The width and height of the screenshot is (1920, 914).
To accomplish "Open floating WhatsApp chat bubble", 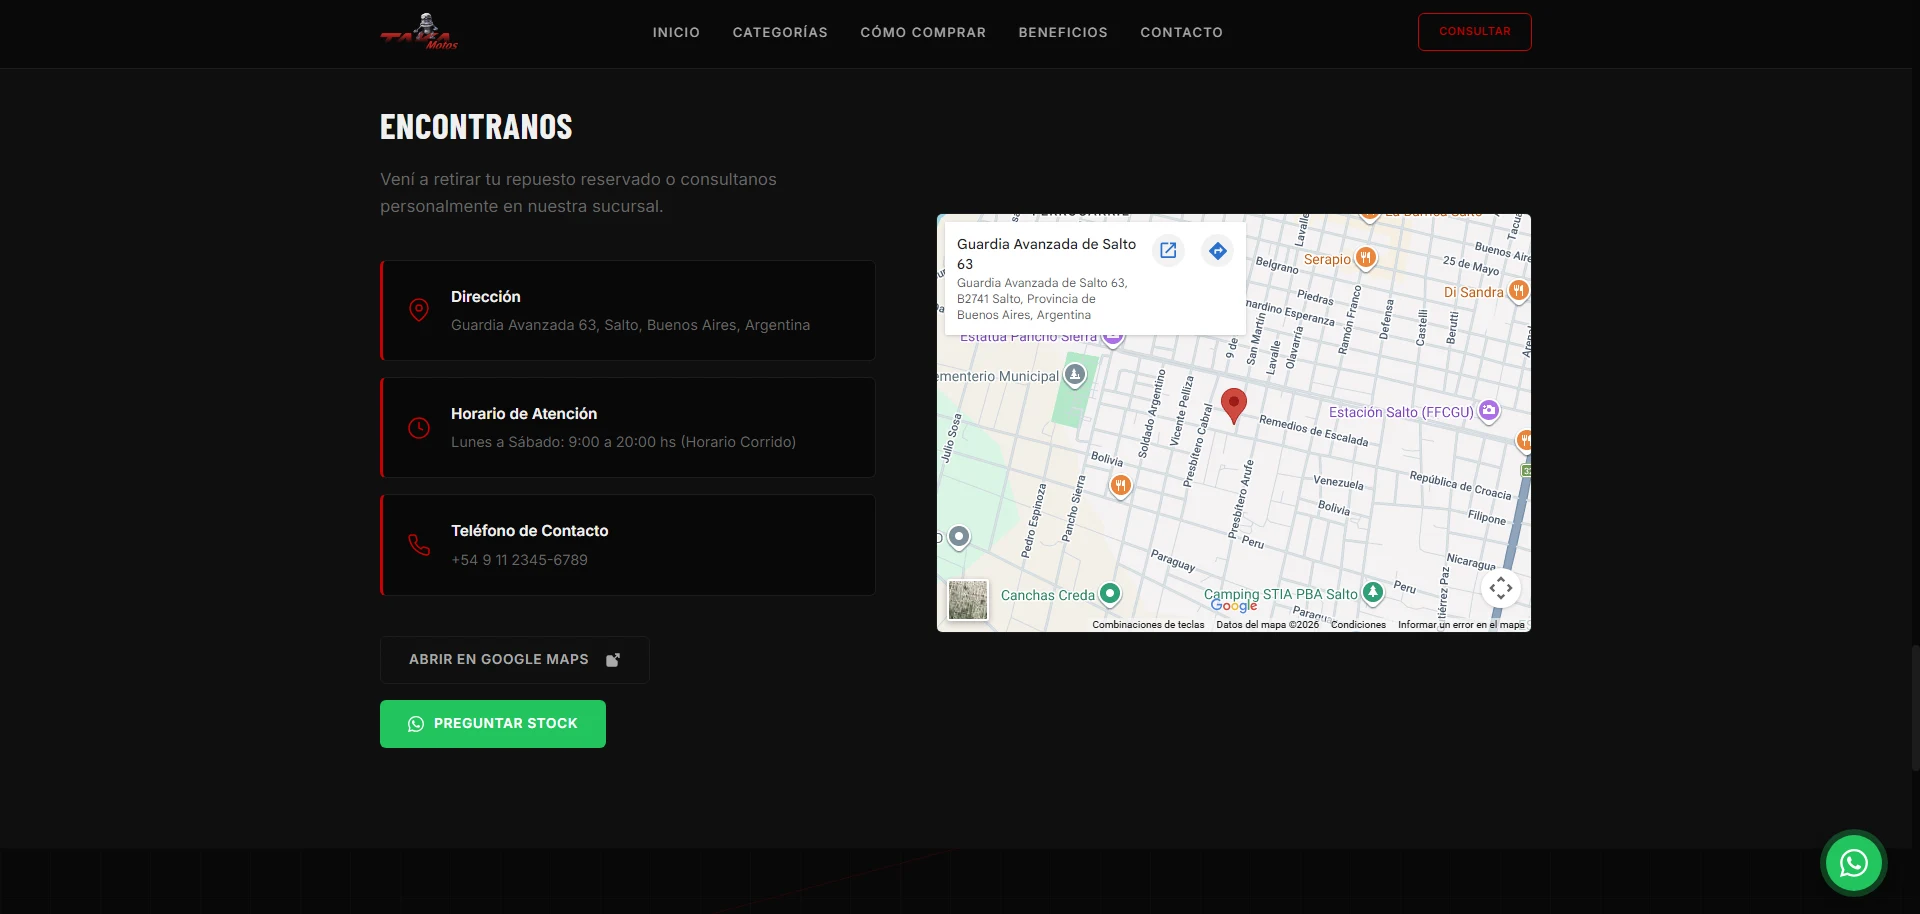I will pos(1853,863).
